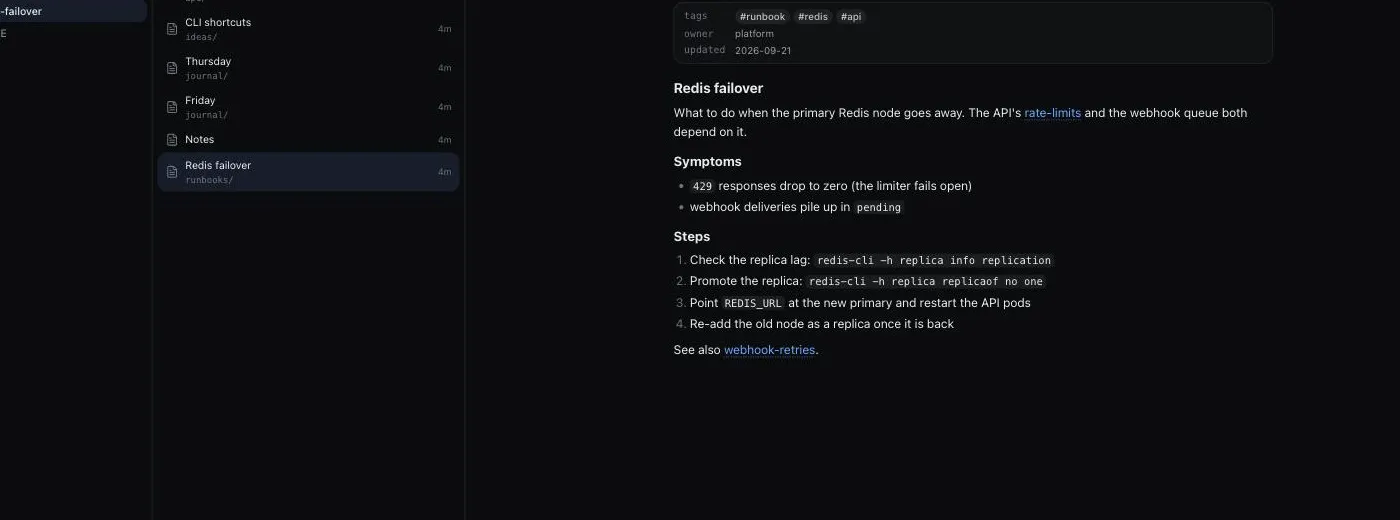The height and width of the screenshot is (520, 1400).
Task: Click the replicaof no one command
Action: pos(926,282)
